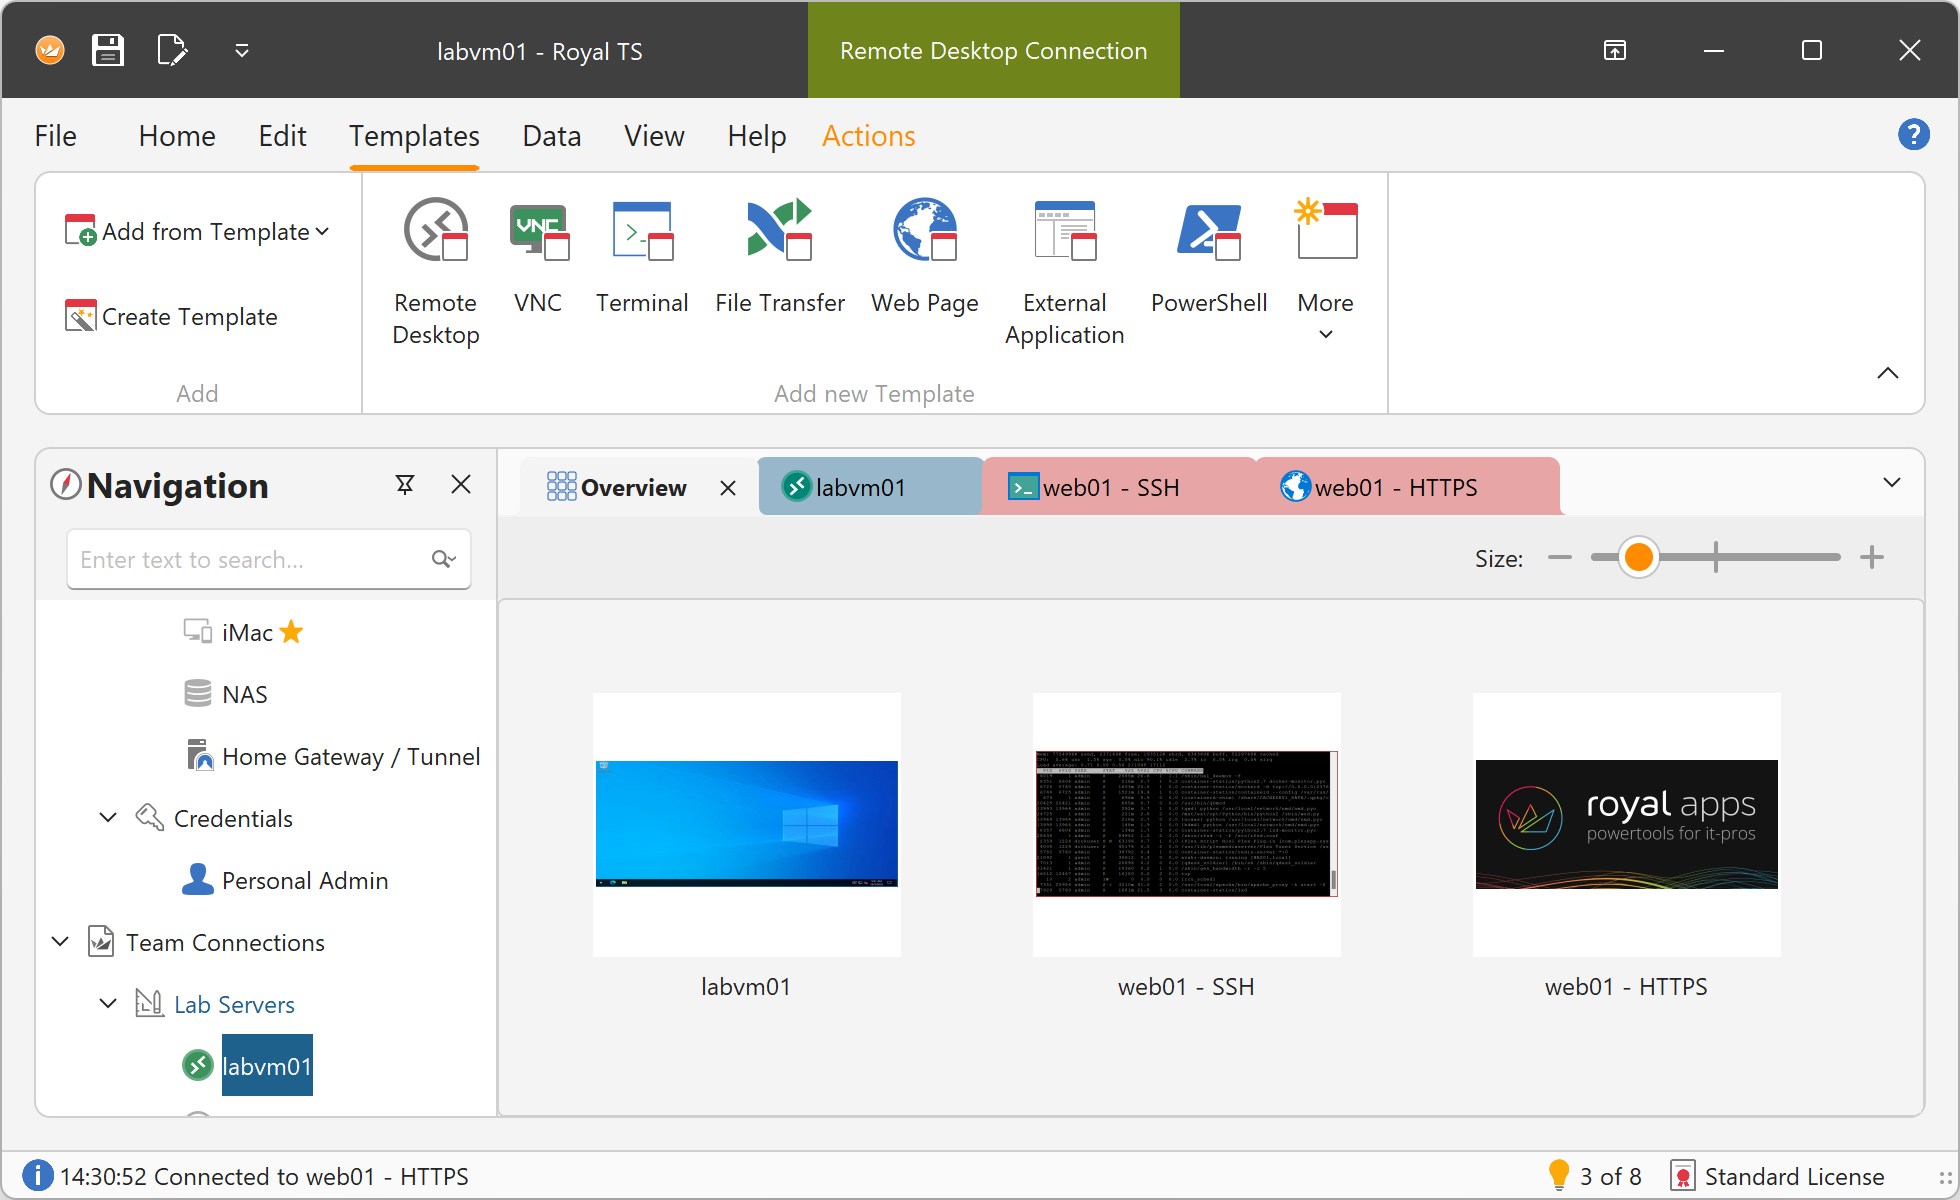Add a new Web Page template
Viewport: 1960px width, 1200px height.
(925, 258)
